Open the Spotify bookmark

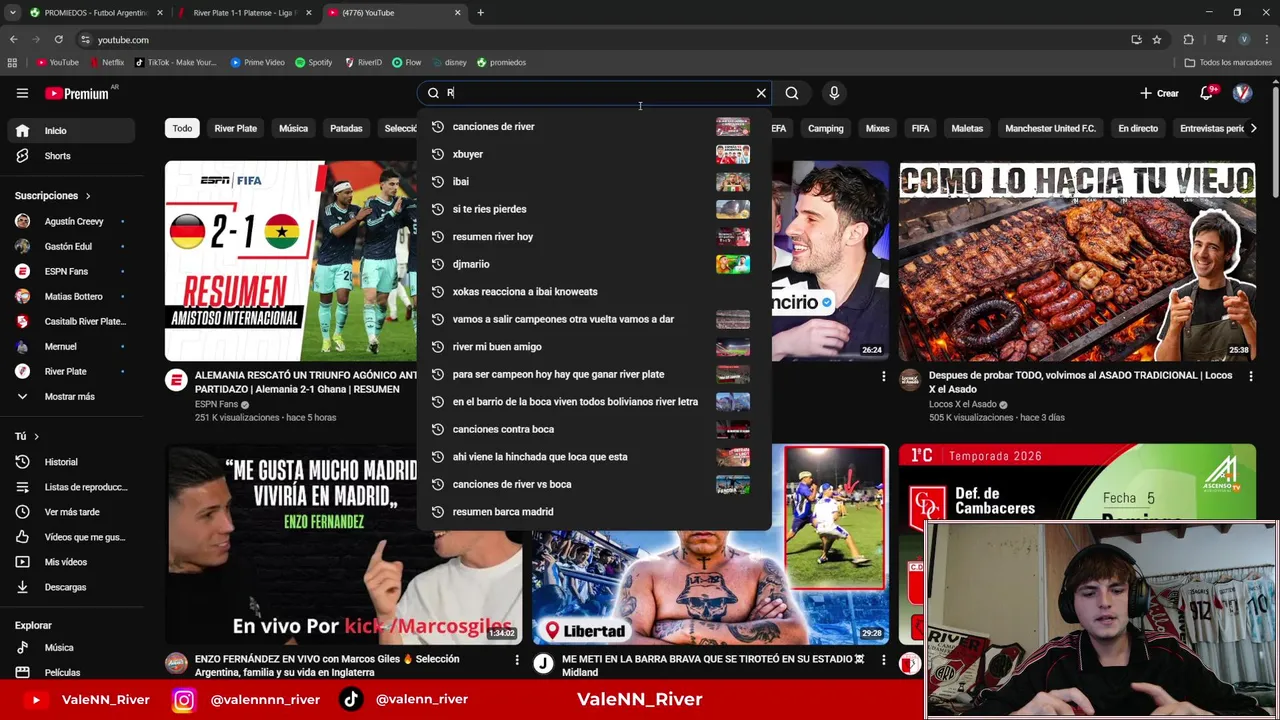click(314, 62)
